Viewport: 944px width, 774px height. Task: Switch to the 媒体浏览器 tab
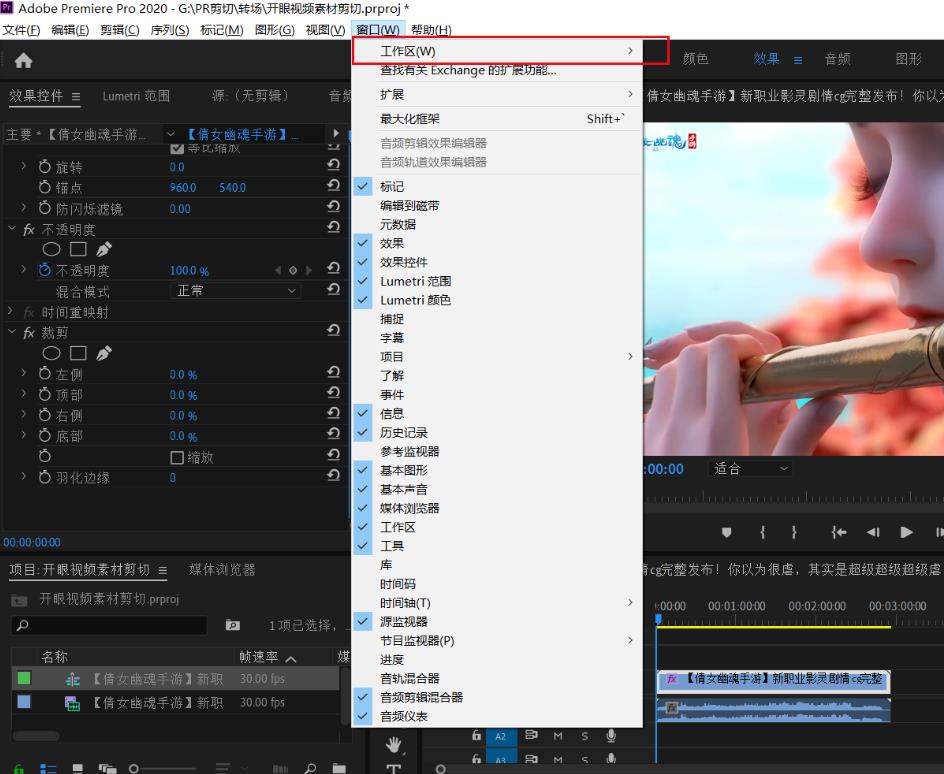click(222, 570)
